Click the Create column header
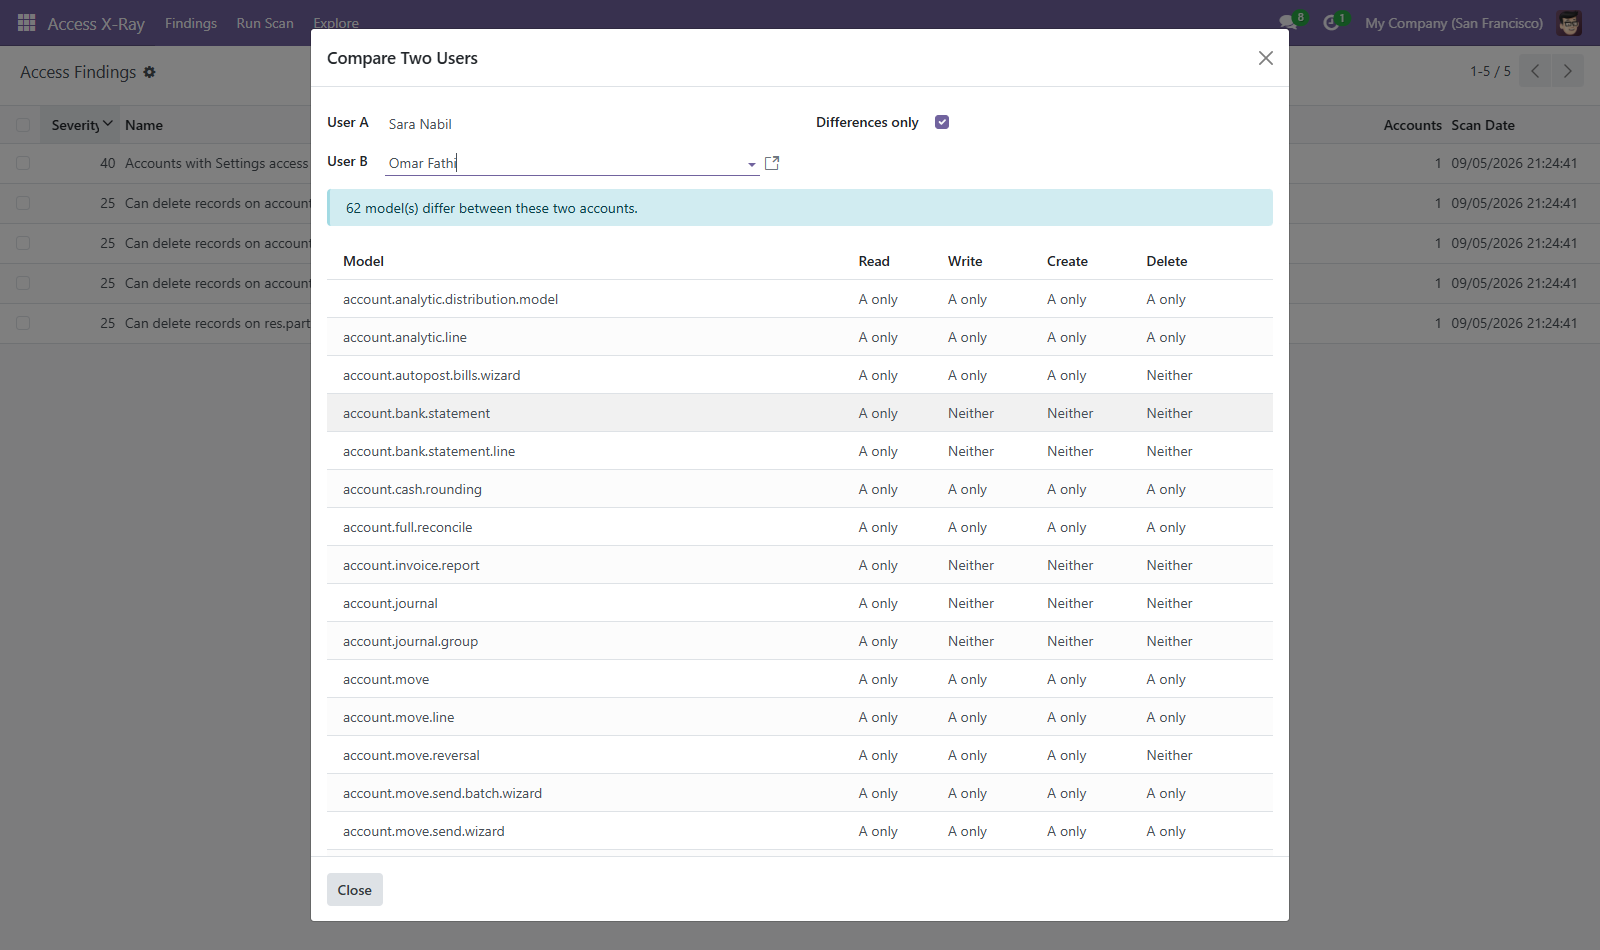Image resolution: width=1600 pixels, height=950 pixels. click(x=1067, y=261)
